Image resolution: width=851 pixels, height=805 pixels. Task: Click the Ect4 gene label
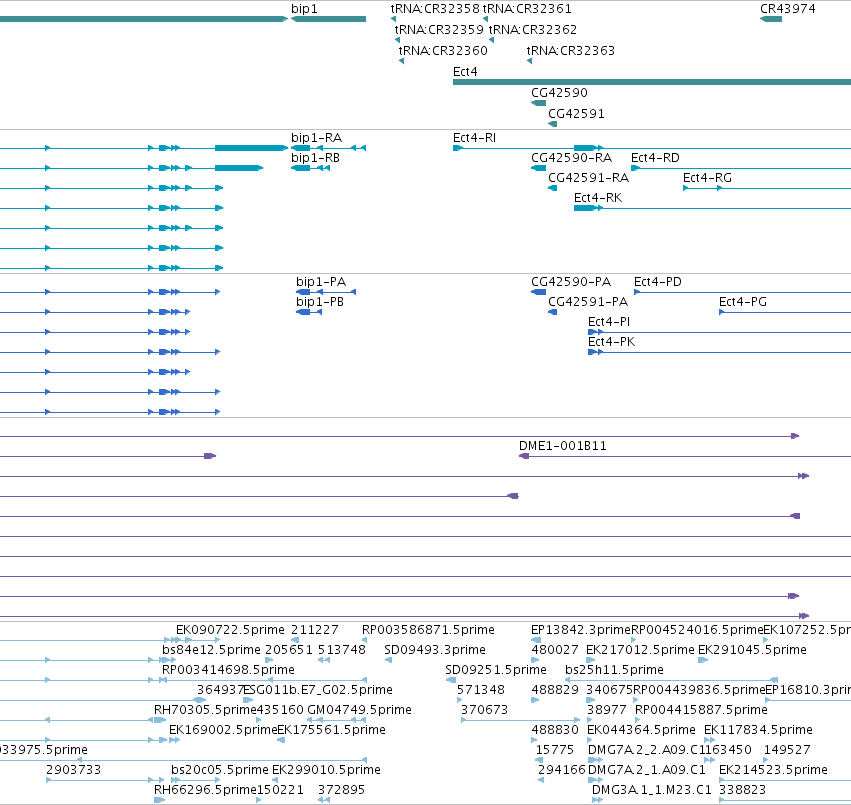pyautogui.click(x=465, y=72)
